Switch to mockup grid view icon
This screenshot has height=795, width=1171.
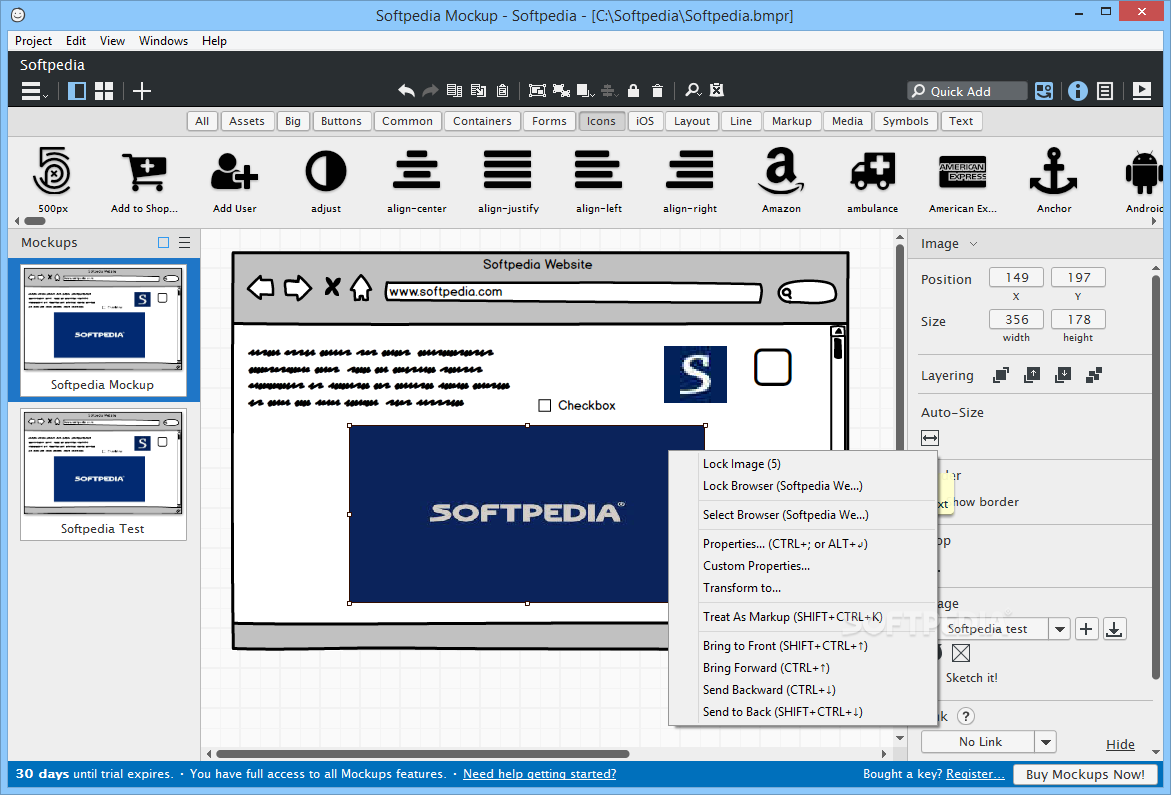tap(104, 91)
